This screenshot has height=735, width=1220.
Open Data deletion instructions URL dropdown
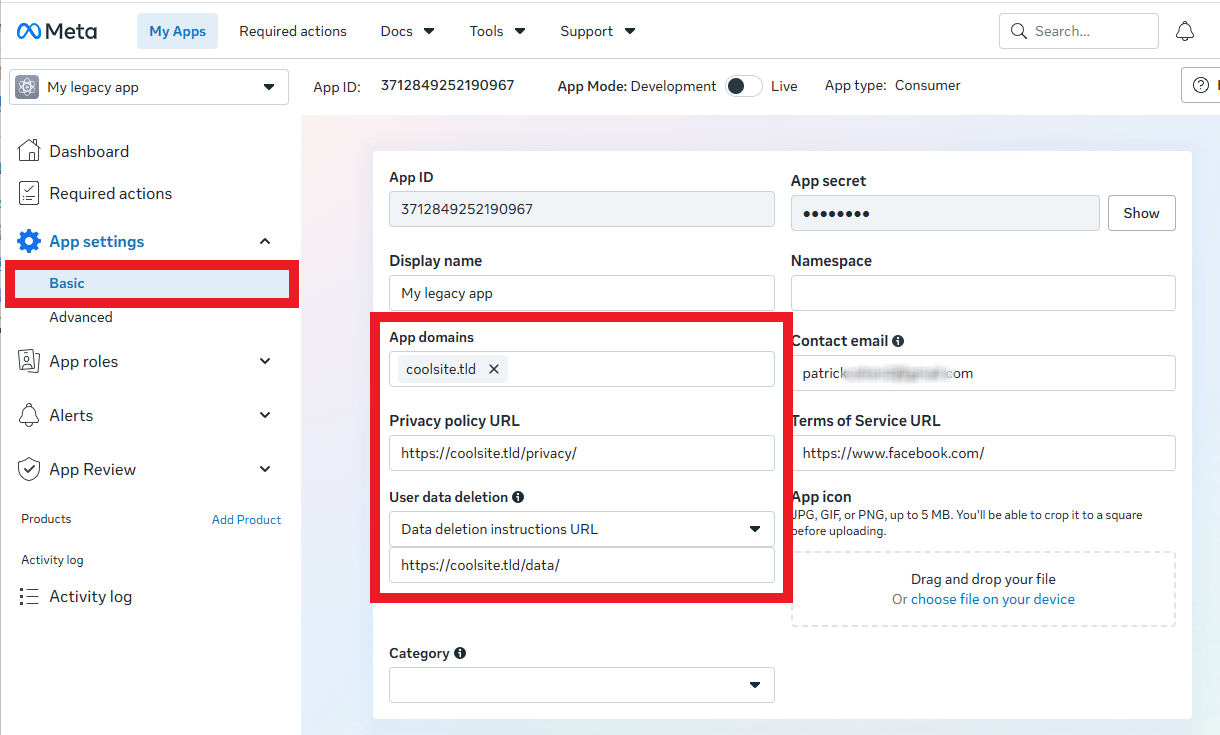(x=582, y=529)
